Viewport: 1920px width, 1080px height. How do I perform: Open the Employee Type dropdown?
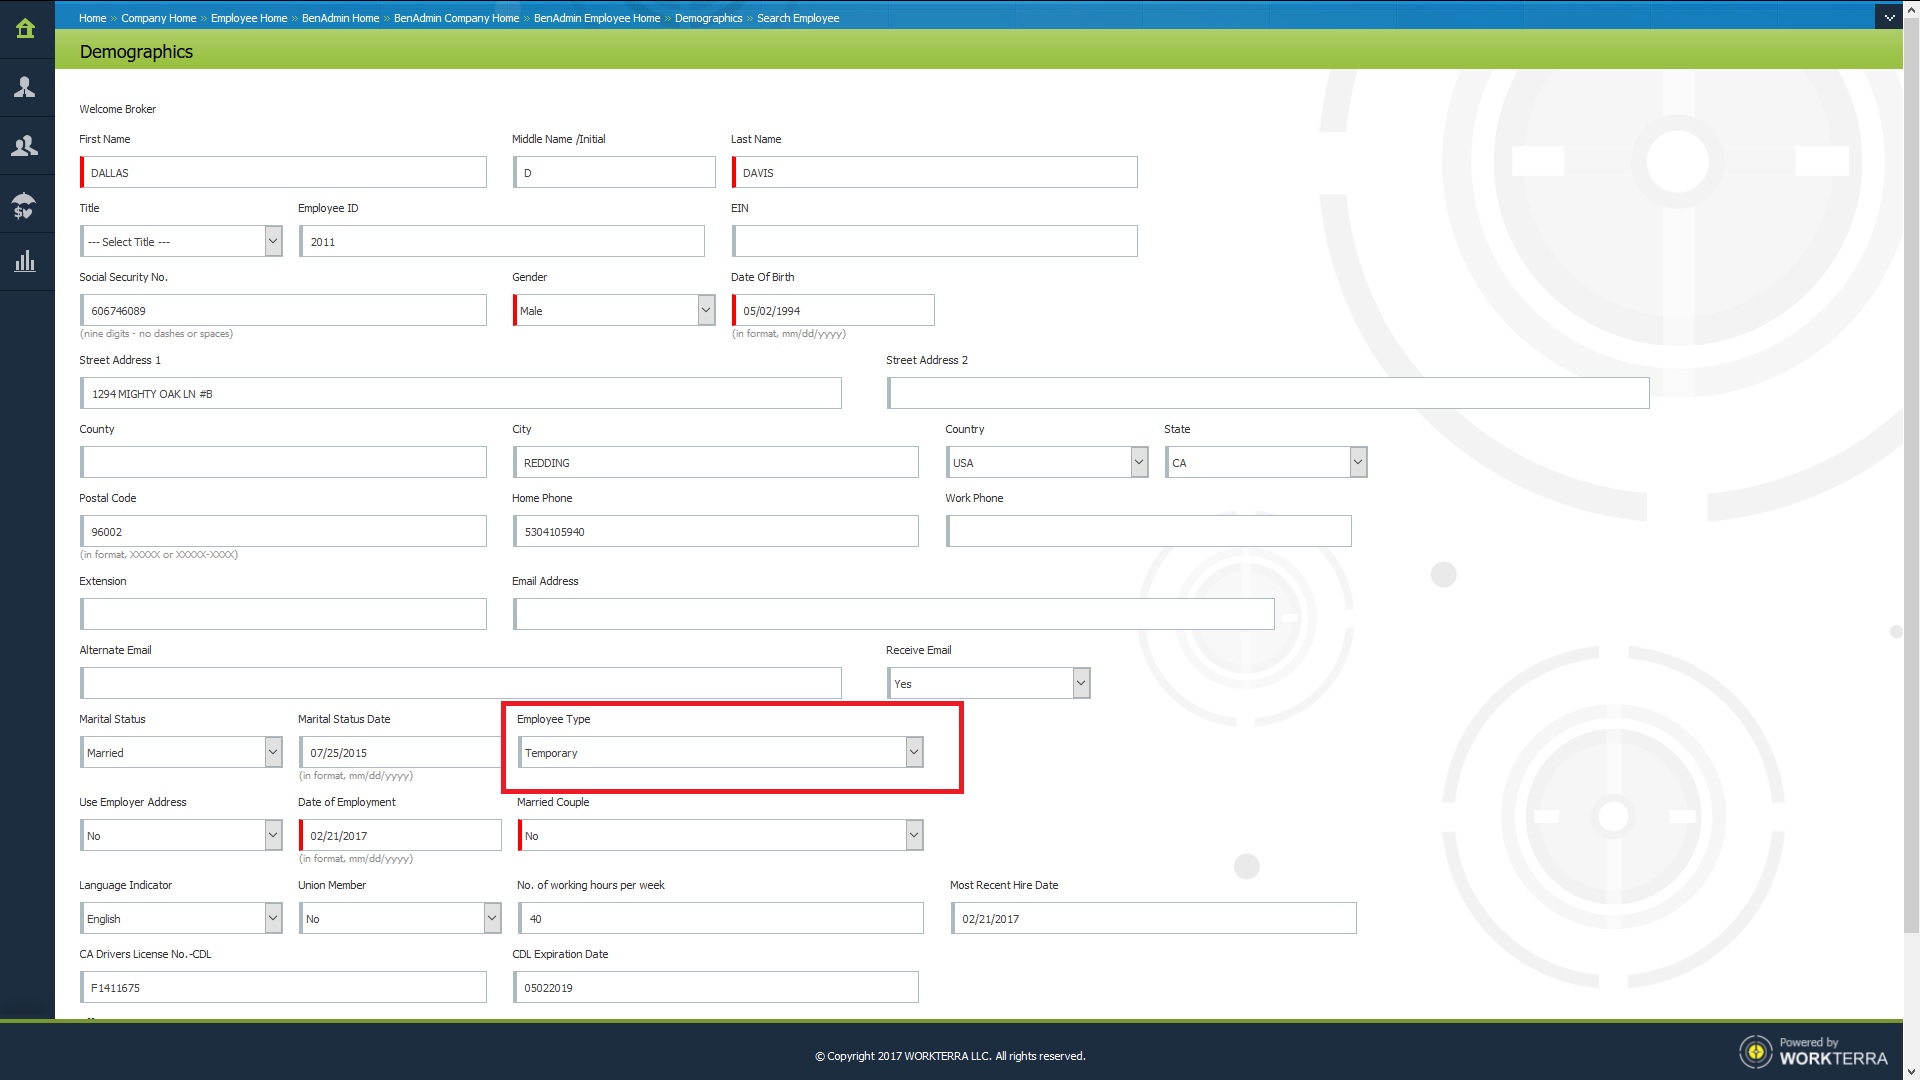click(x=720, y=752)
